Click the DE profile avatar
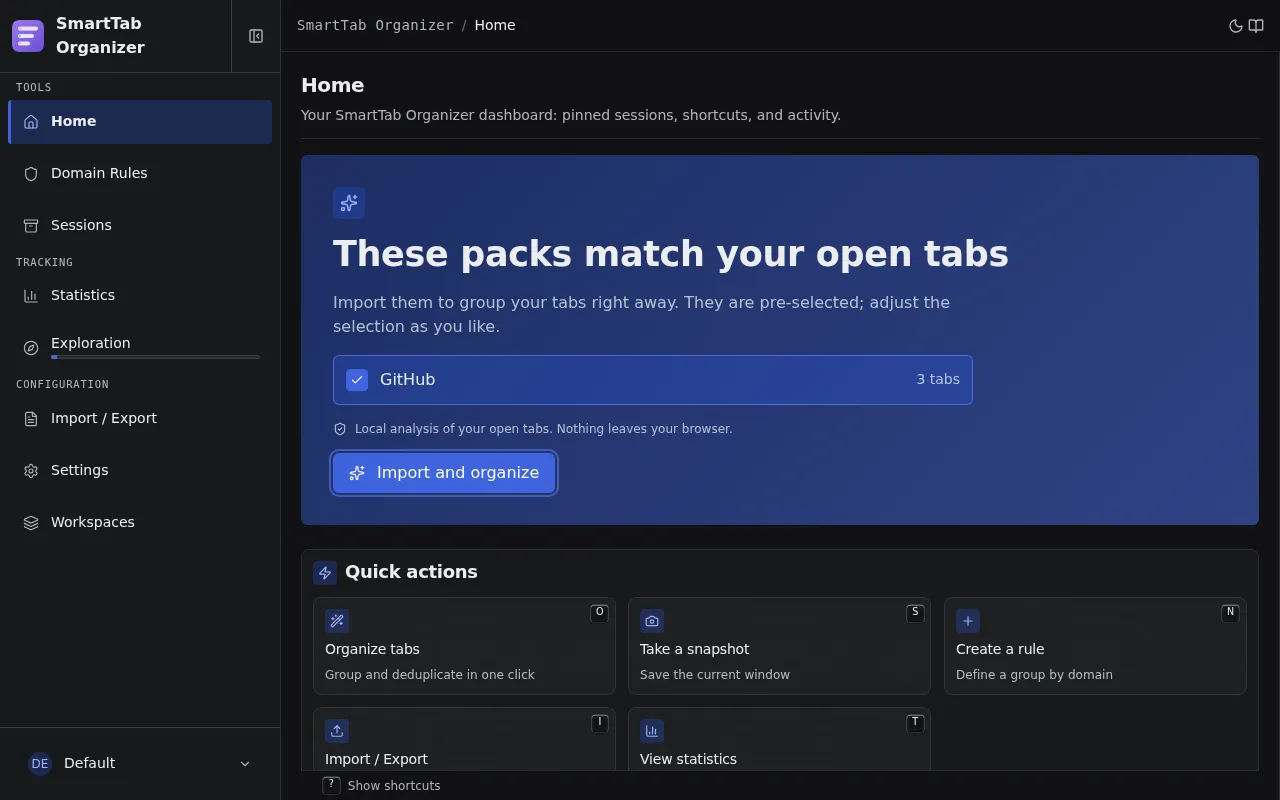 click(x=40, y=763)
